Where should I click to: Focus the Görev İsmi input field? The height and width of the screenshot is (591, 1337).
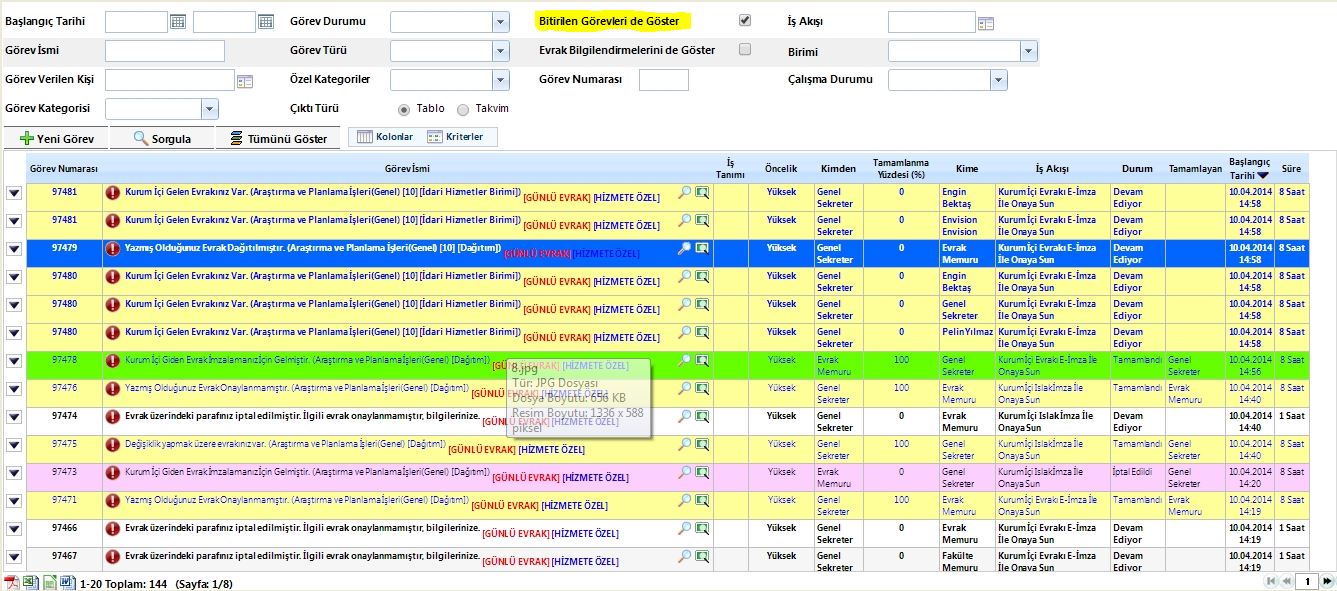coord(165,51)
